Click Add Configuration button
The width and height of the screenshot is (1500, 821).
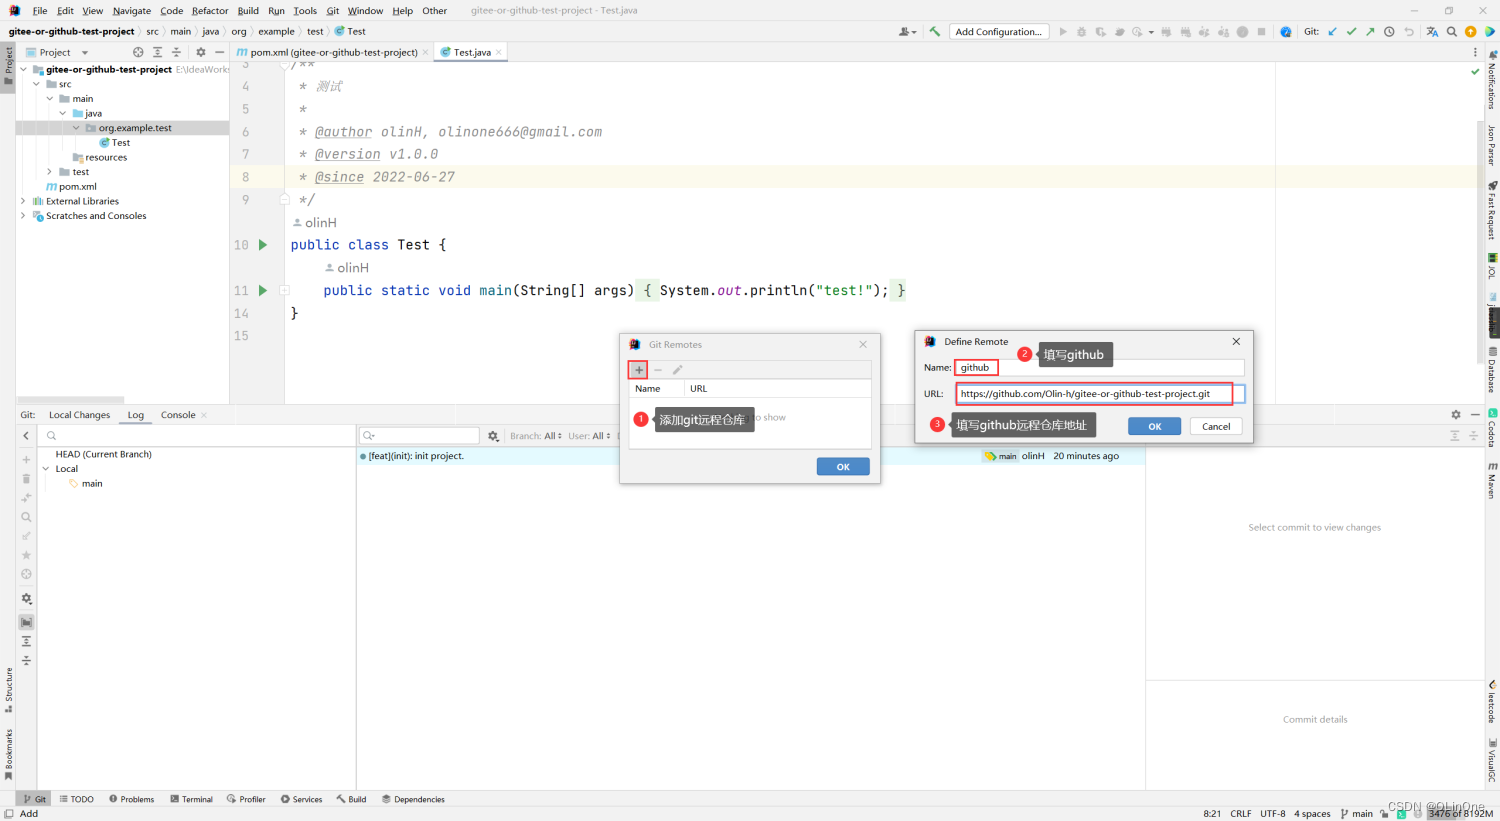(999, 32)
